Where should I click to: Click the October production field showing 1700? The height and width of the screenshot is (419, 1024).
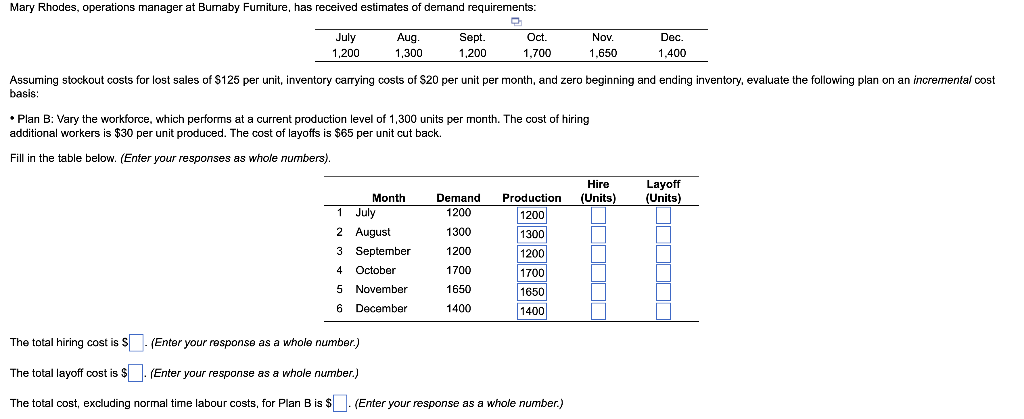click(532, 272)
